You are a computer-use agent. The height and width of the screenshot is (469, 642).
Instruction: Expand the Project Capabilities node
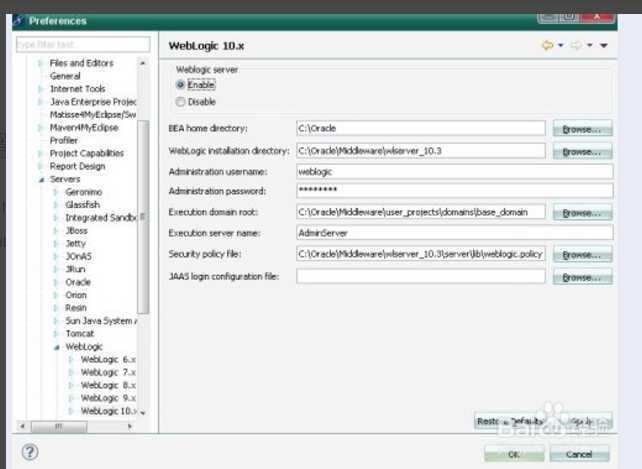pyautogui.click(x=40, y=153)
